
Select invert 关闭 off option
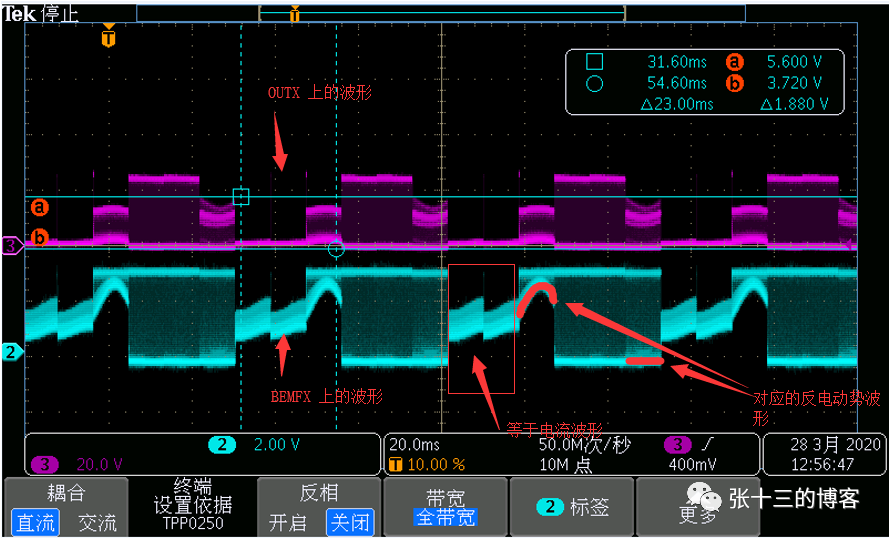tap(350, 522)
